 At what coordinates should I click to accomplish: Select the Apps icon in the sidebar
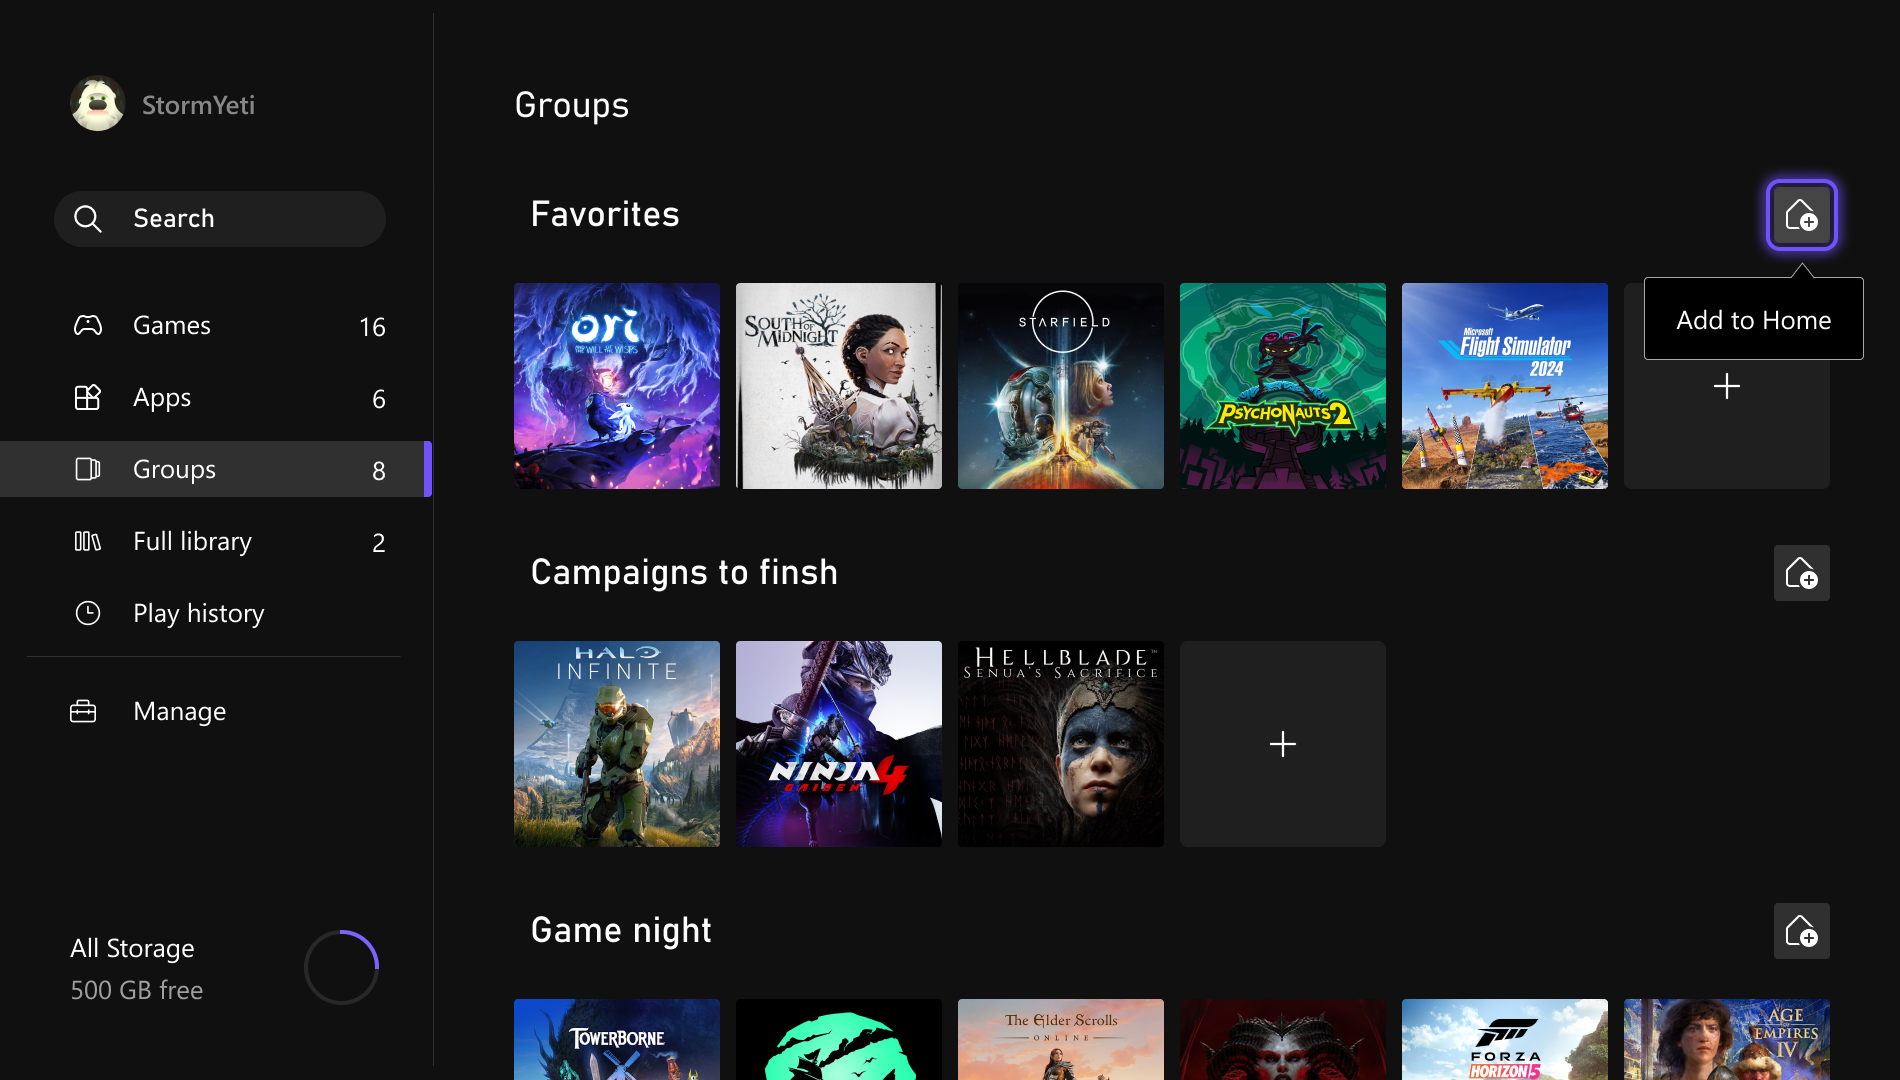(88, 397)
